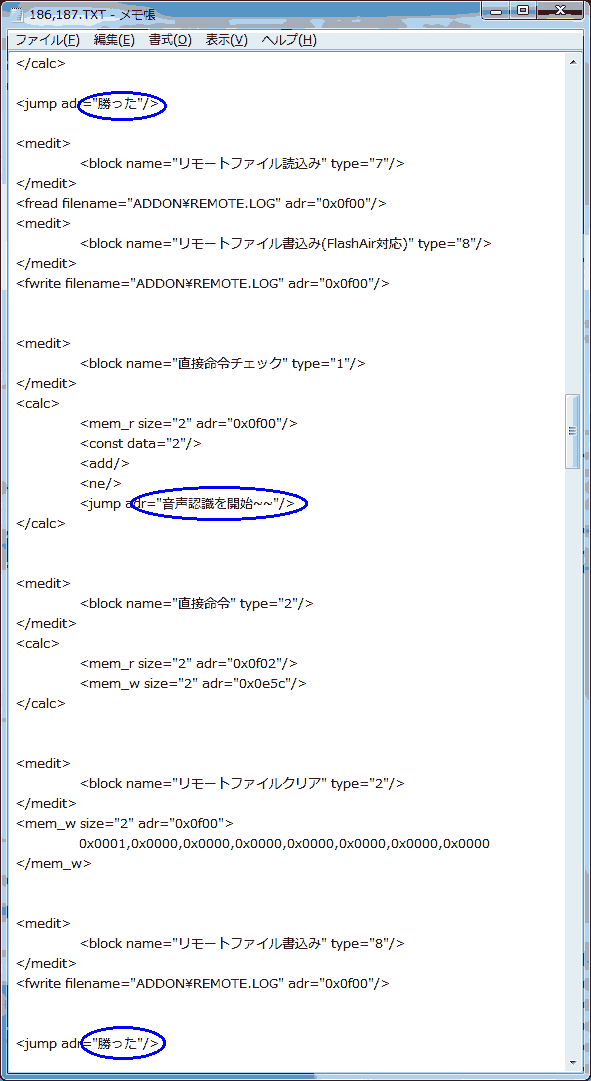Click the scroll up arrow
Image resolution: width=591 pixels, height=1081 pixels.
(x=572, y=62)
